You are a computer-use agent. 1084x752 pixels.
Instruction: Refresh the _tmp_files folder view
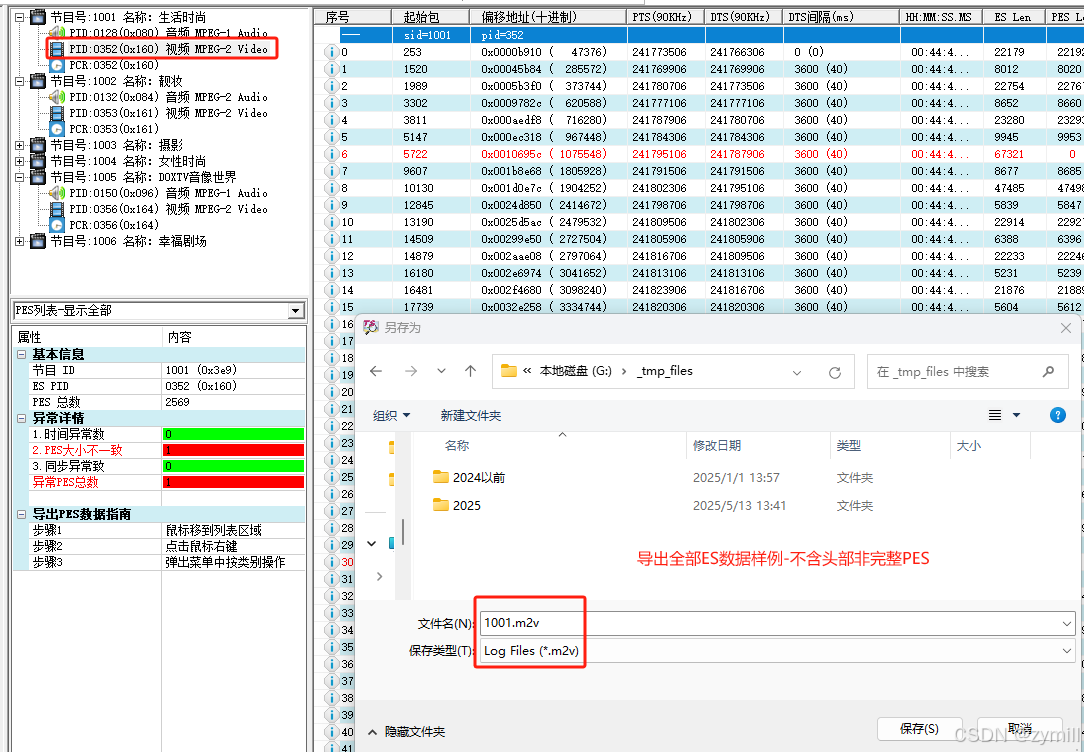(834, 373)
